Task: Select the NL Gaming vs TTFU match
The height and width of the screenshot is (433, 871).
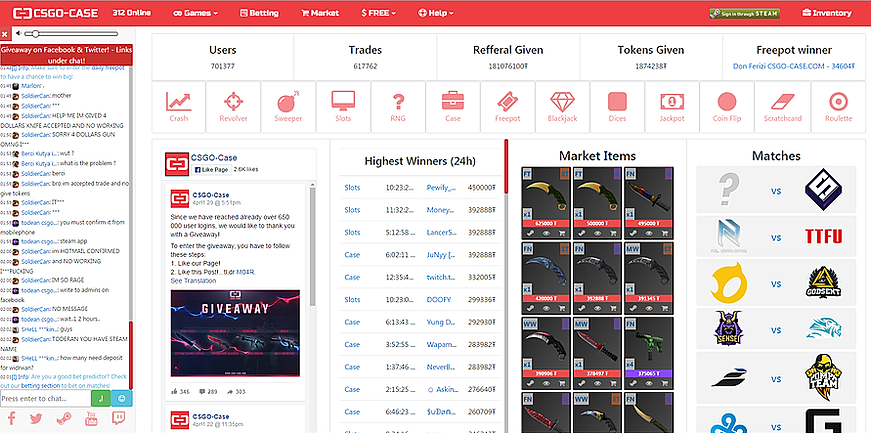Action: [776, 238]
